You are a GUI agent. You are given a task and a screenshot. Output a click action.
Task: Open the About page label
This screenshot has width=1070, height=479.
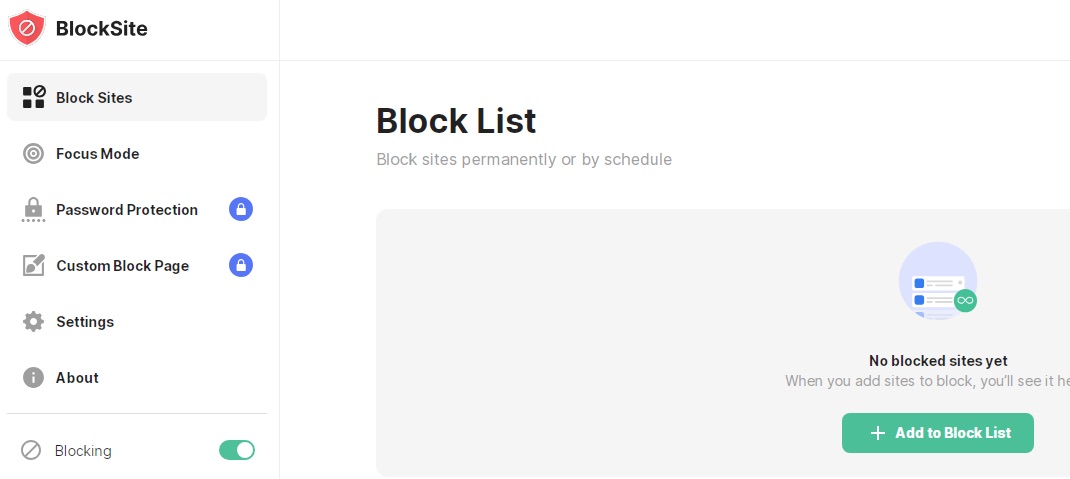click(x=77, y=377)
